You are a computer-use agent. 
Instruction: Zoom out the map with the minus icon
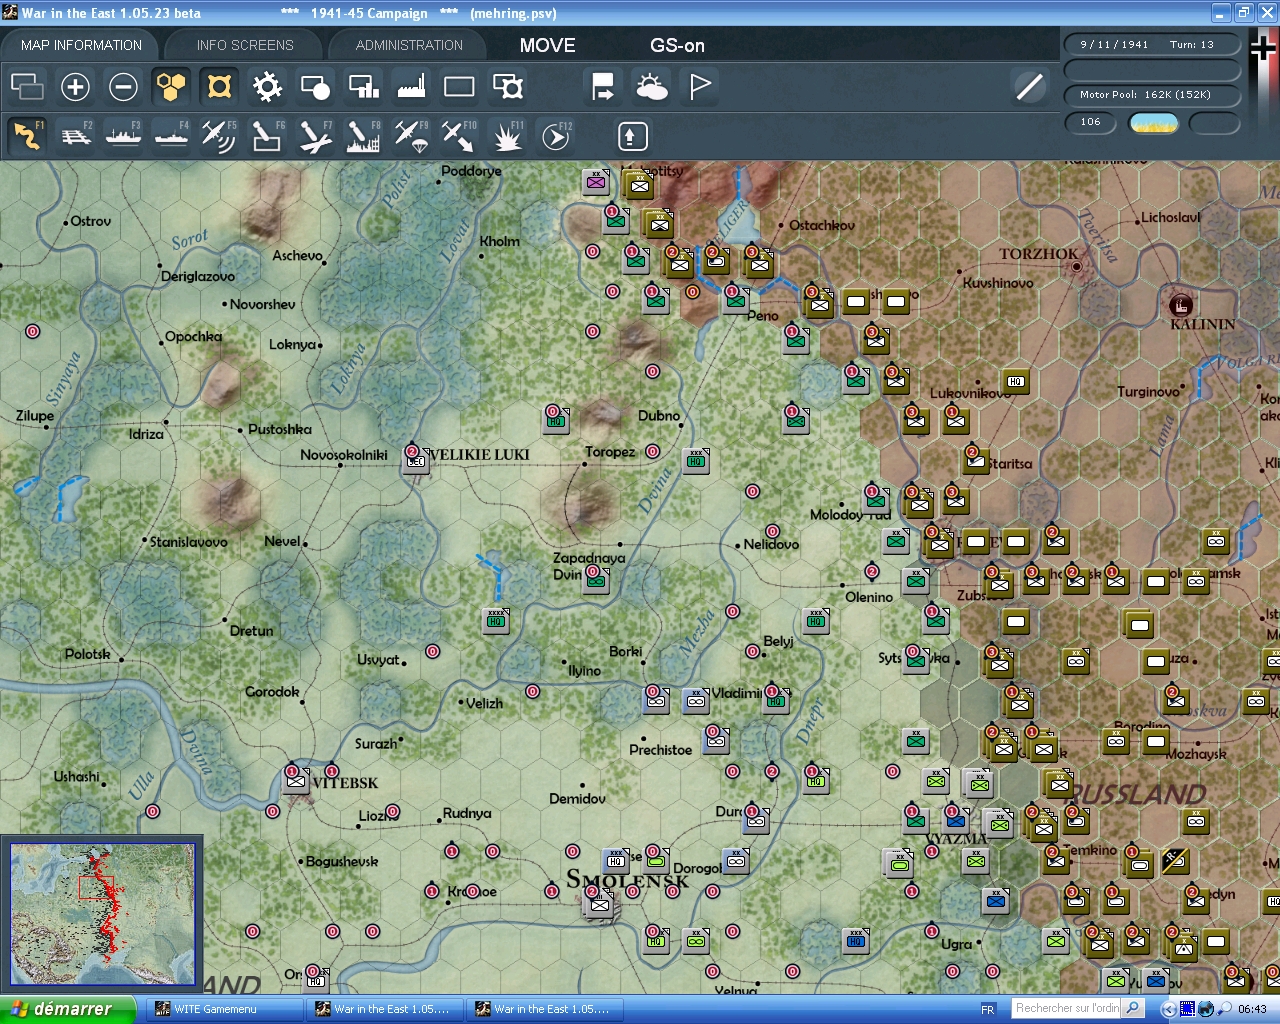coord(123,87)
